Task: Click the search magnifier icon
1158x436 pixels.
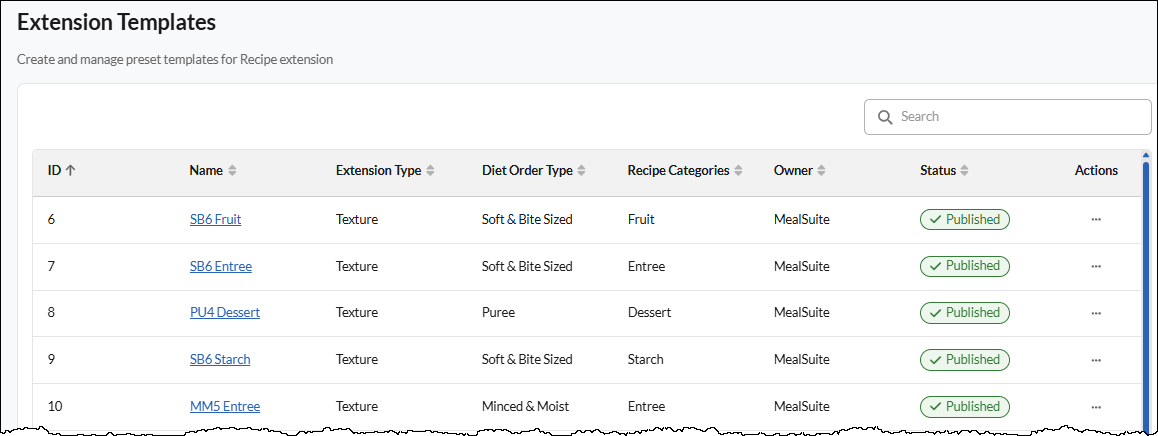Action: pos(884,117)
